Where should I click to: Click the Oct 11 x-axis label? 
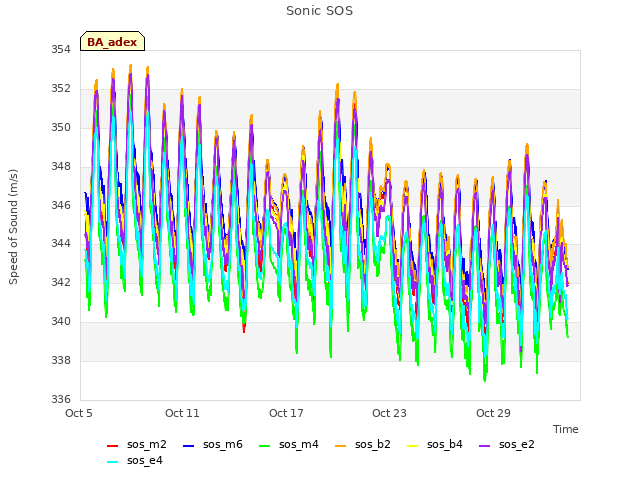coord(182,413)
